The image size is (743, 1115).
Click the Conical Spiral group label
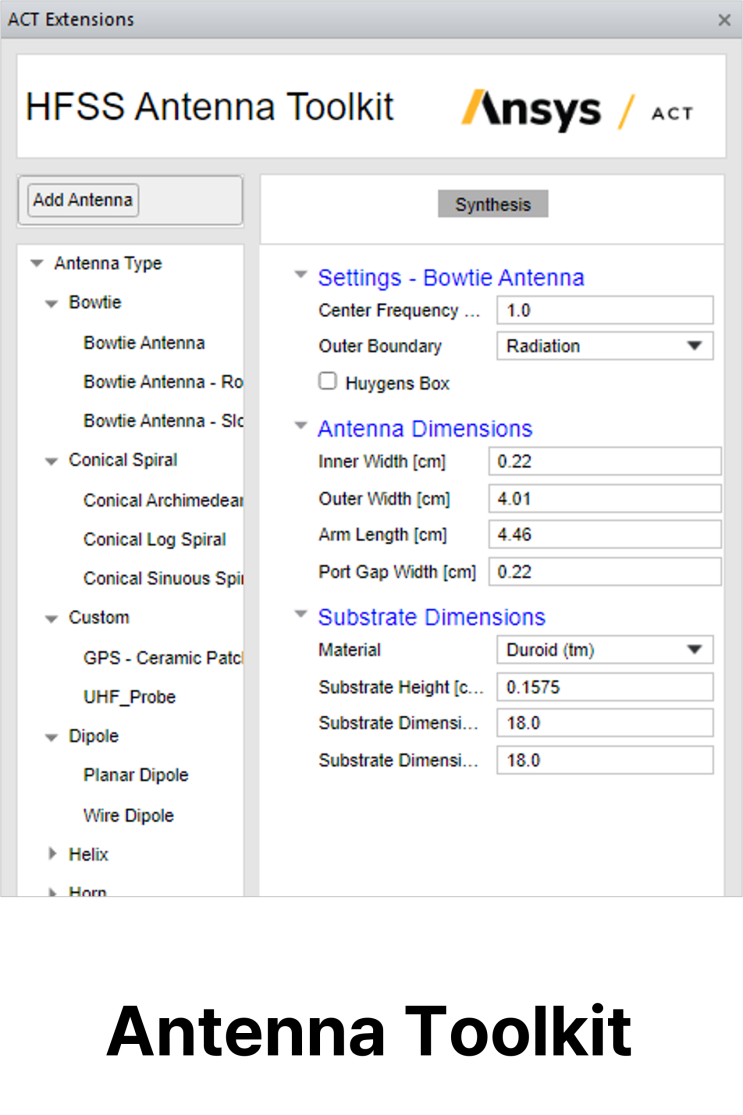pos(123,460)
